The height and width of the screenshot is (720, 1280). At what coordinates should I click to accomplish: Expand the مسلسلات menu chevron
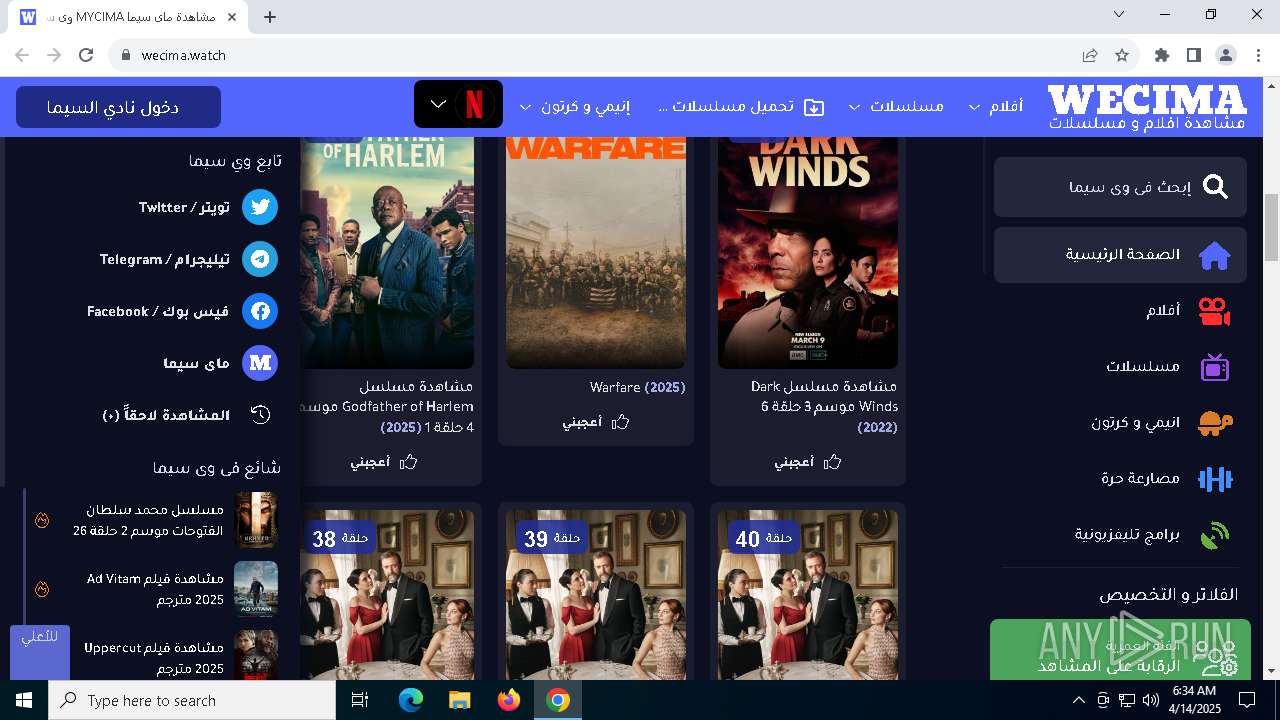[x=855, y=107]
